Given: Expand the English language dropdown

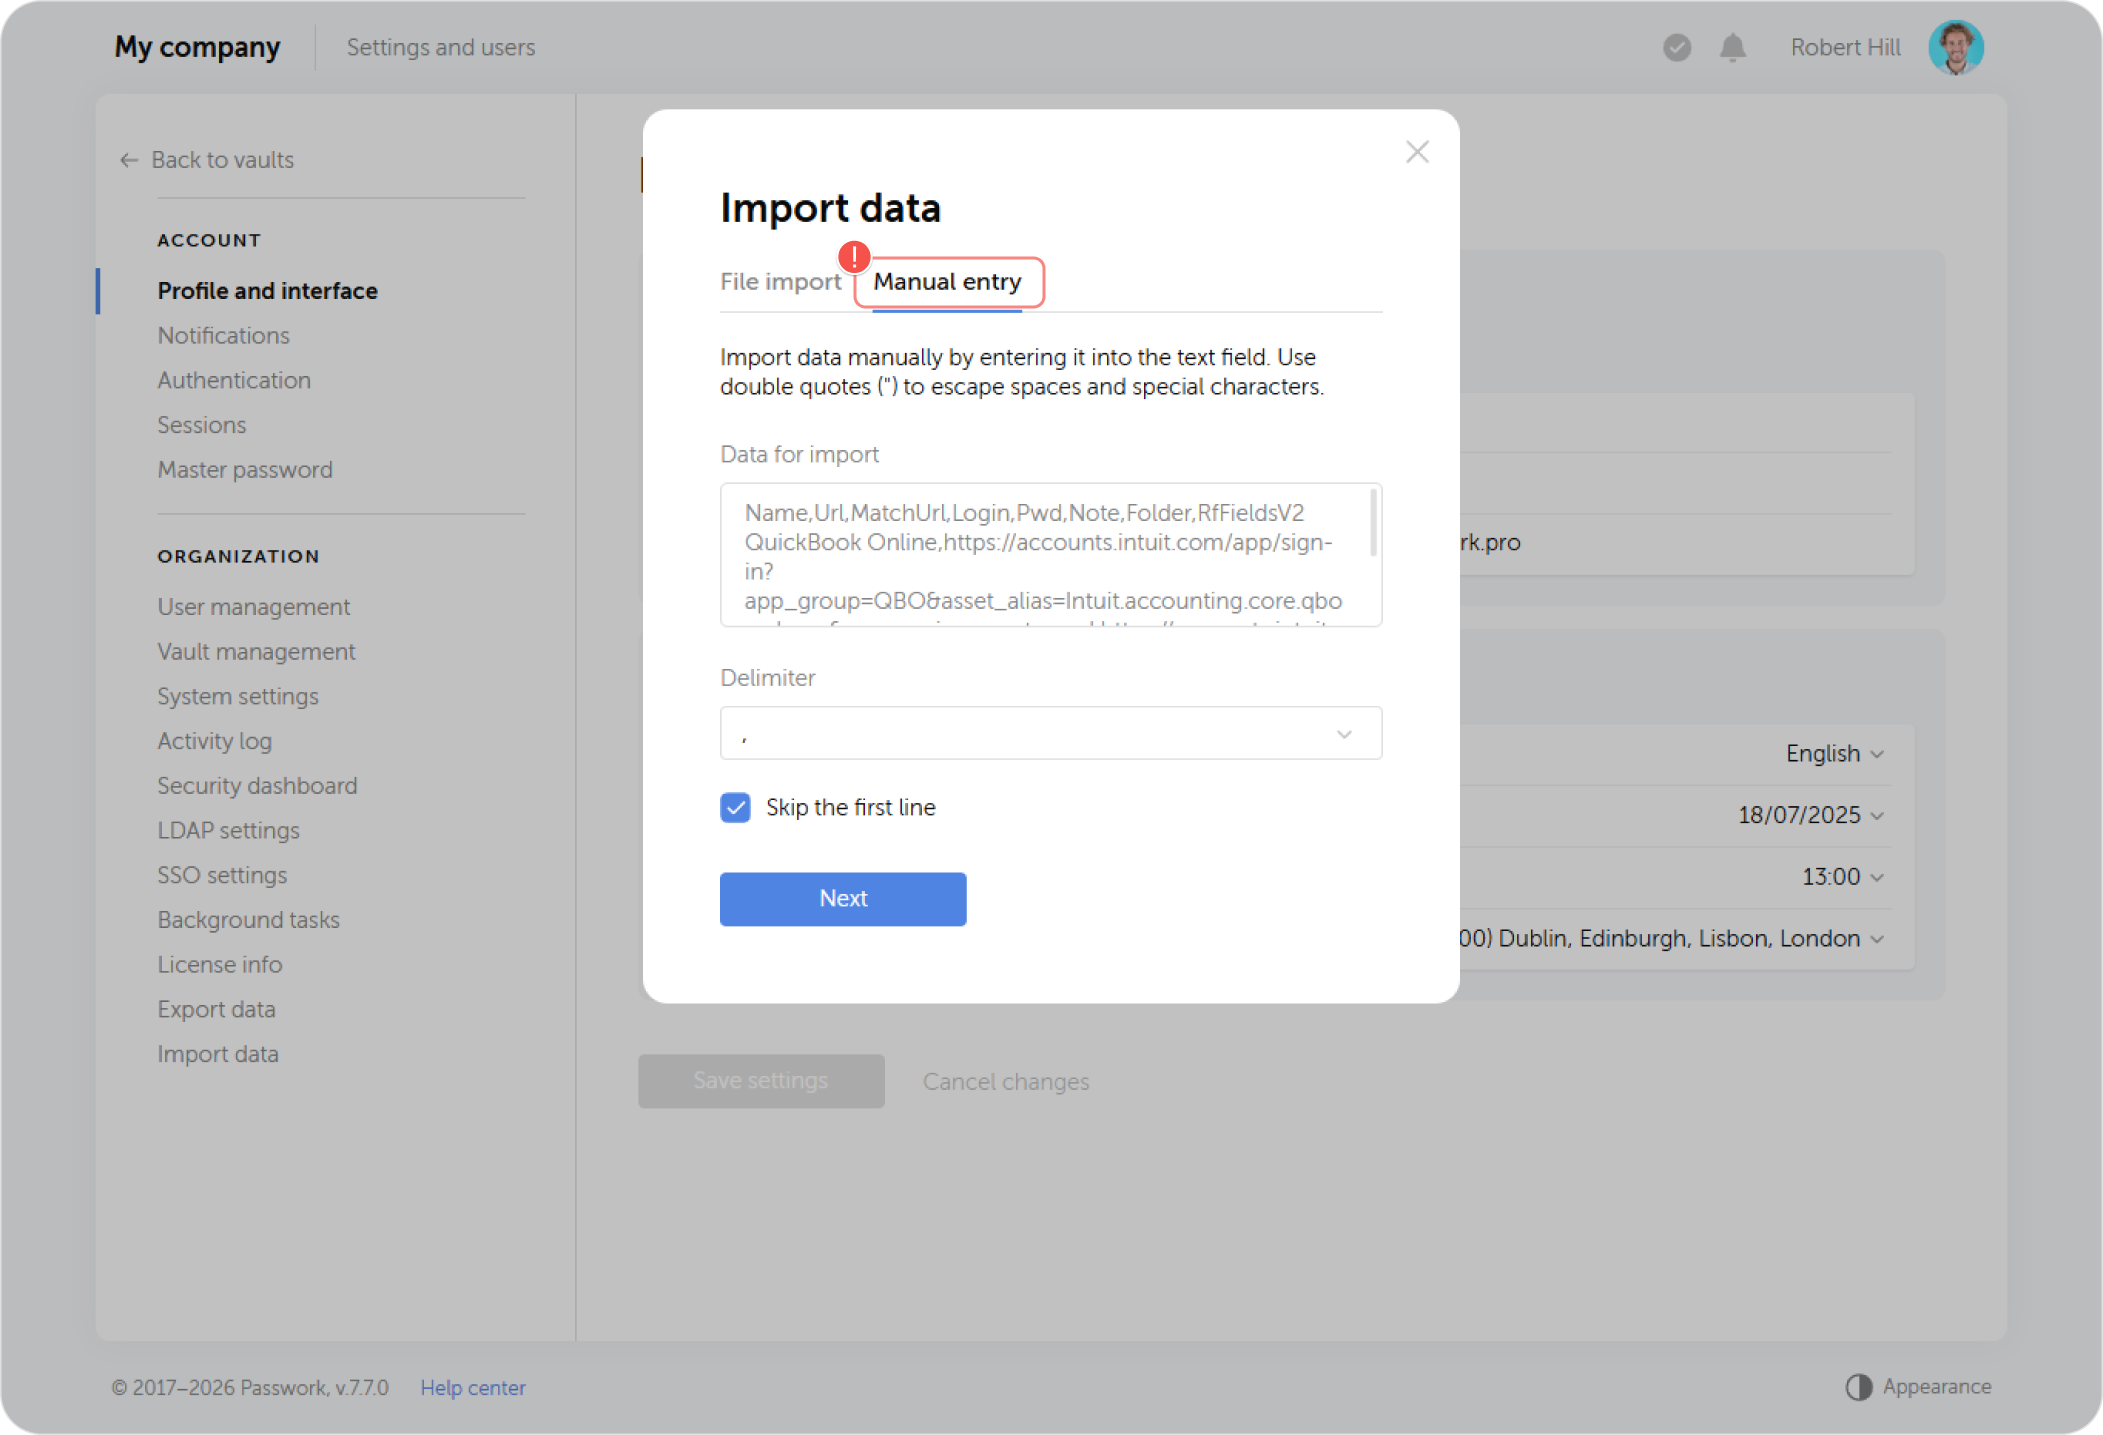Looking at the screenshot, I should click(1834, 753).
